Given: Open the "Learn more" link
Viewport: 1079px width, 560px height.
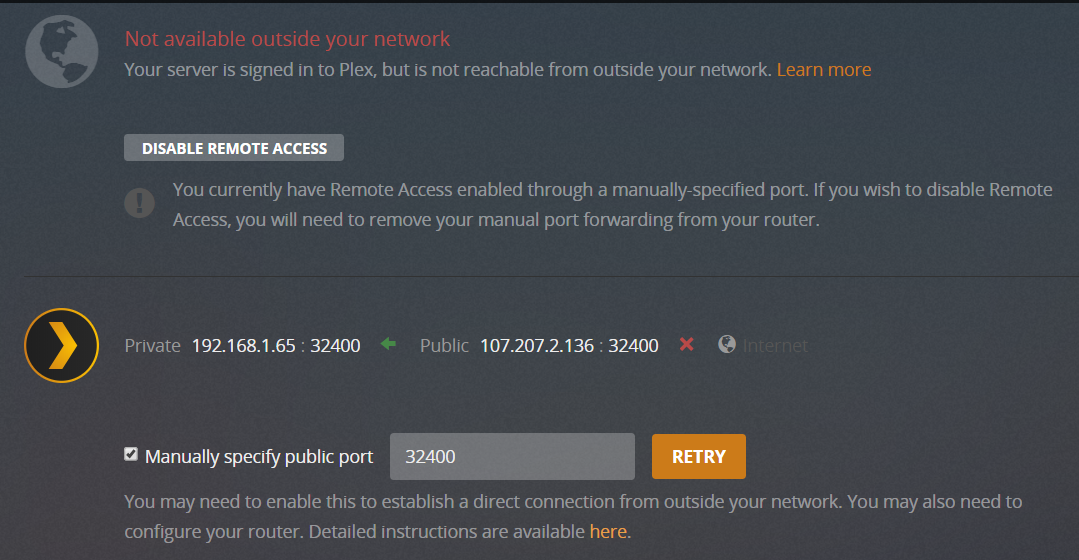Looking at the screenshot, I should pyautogui.click(x=824, y=70).
